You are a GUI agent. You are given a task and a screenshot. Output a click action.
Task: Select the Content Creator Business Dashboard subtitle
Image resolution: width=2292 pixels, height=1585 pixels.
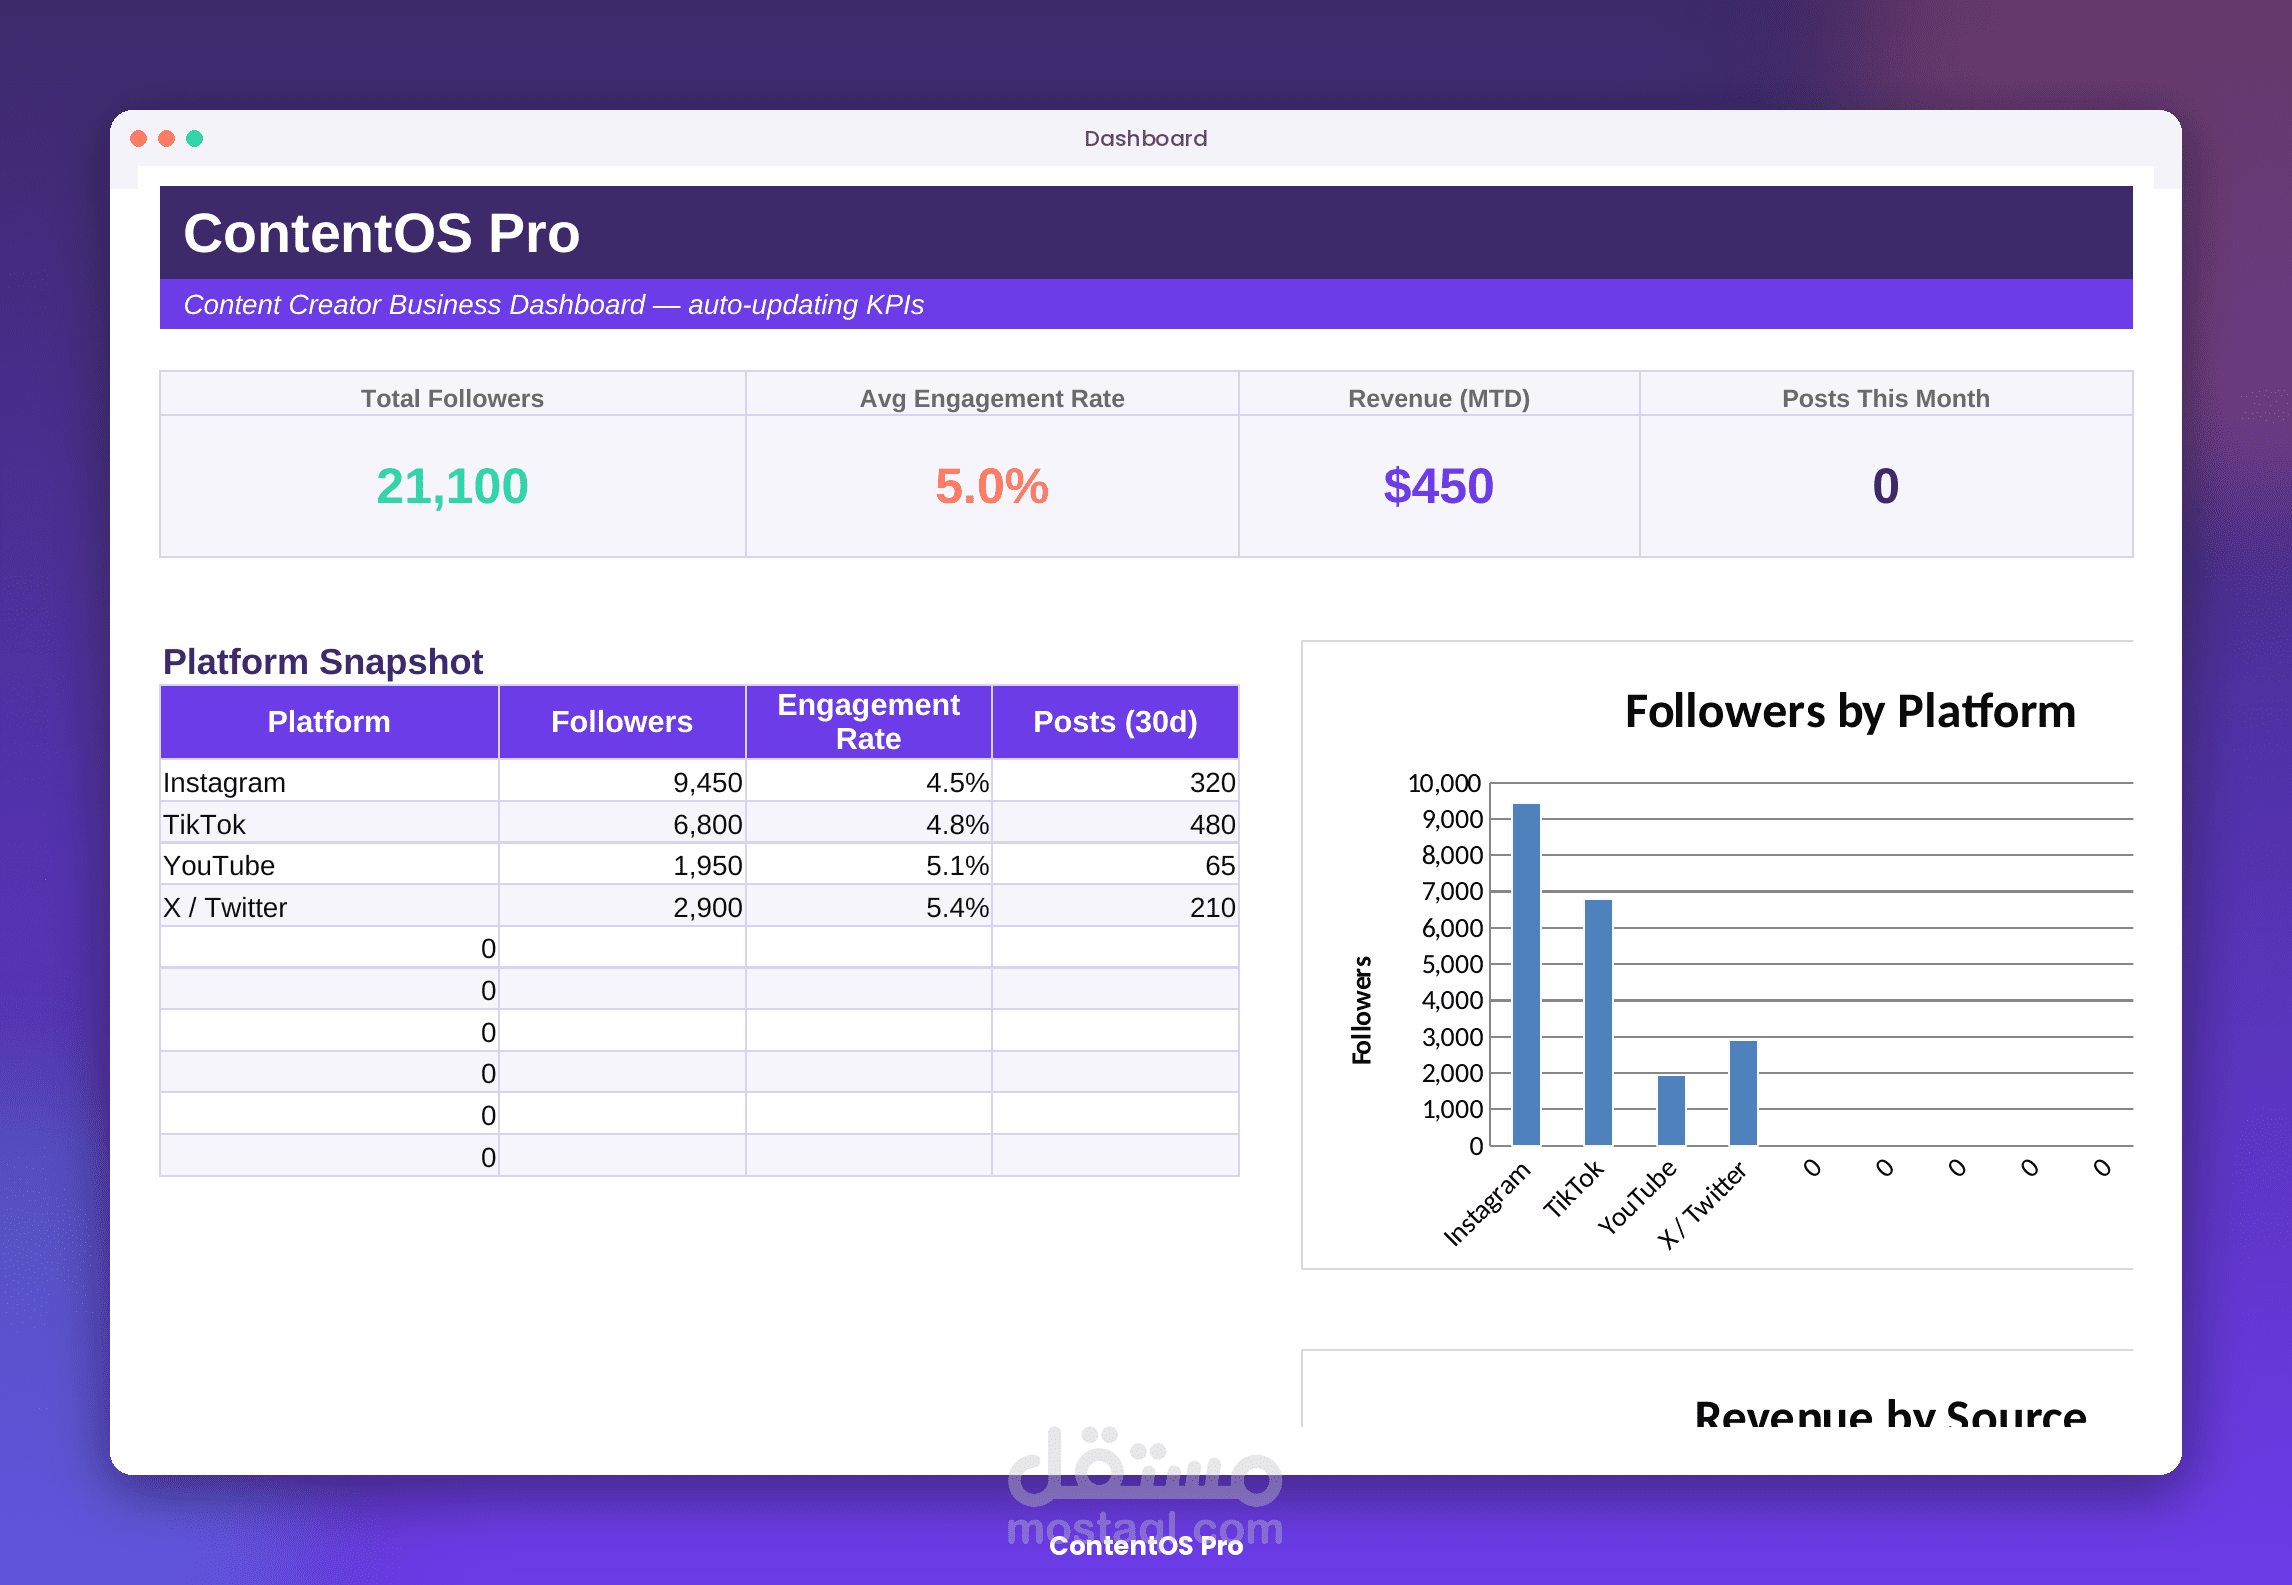[553, 305]
